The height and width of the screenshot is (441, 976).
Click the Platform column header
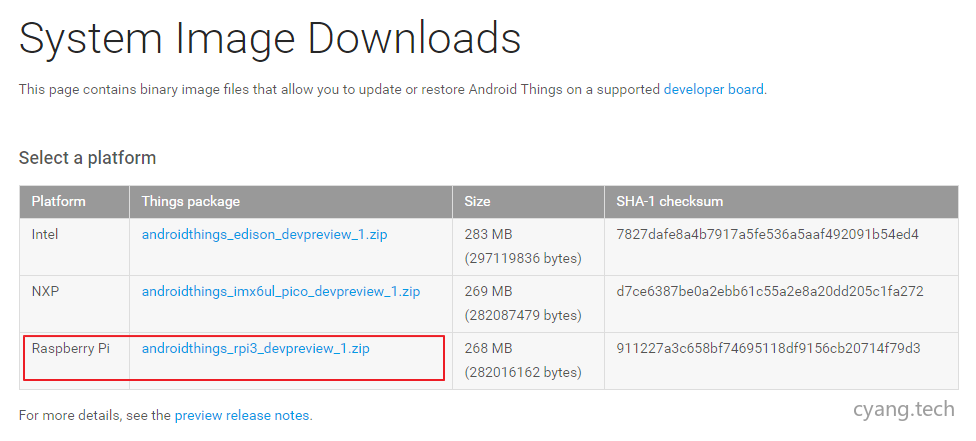click(x=59, y=201)
